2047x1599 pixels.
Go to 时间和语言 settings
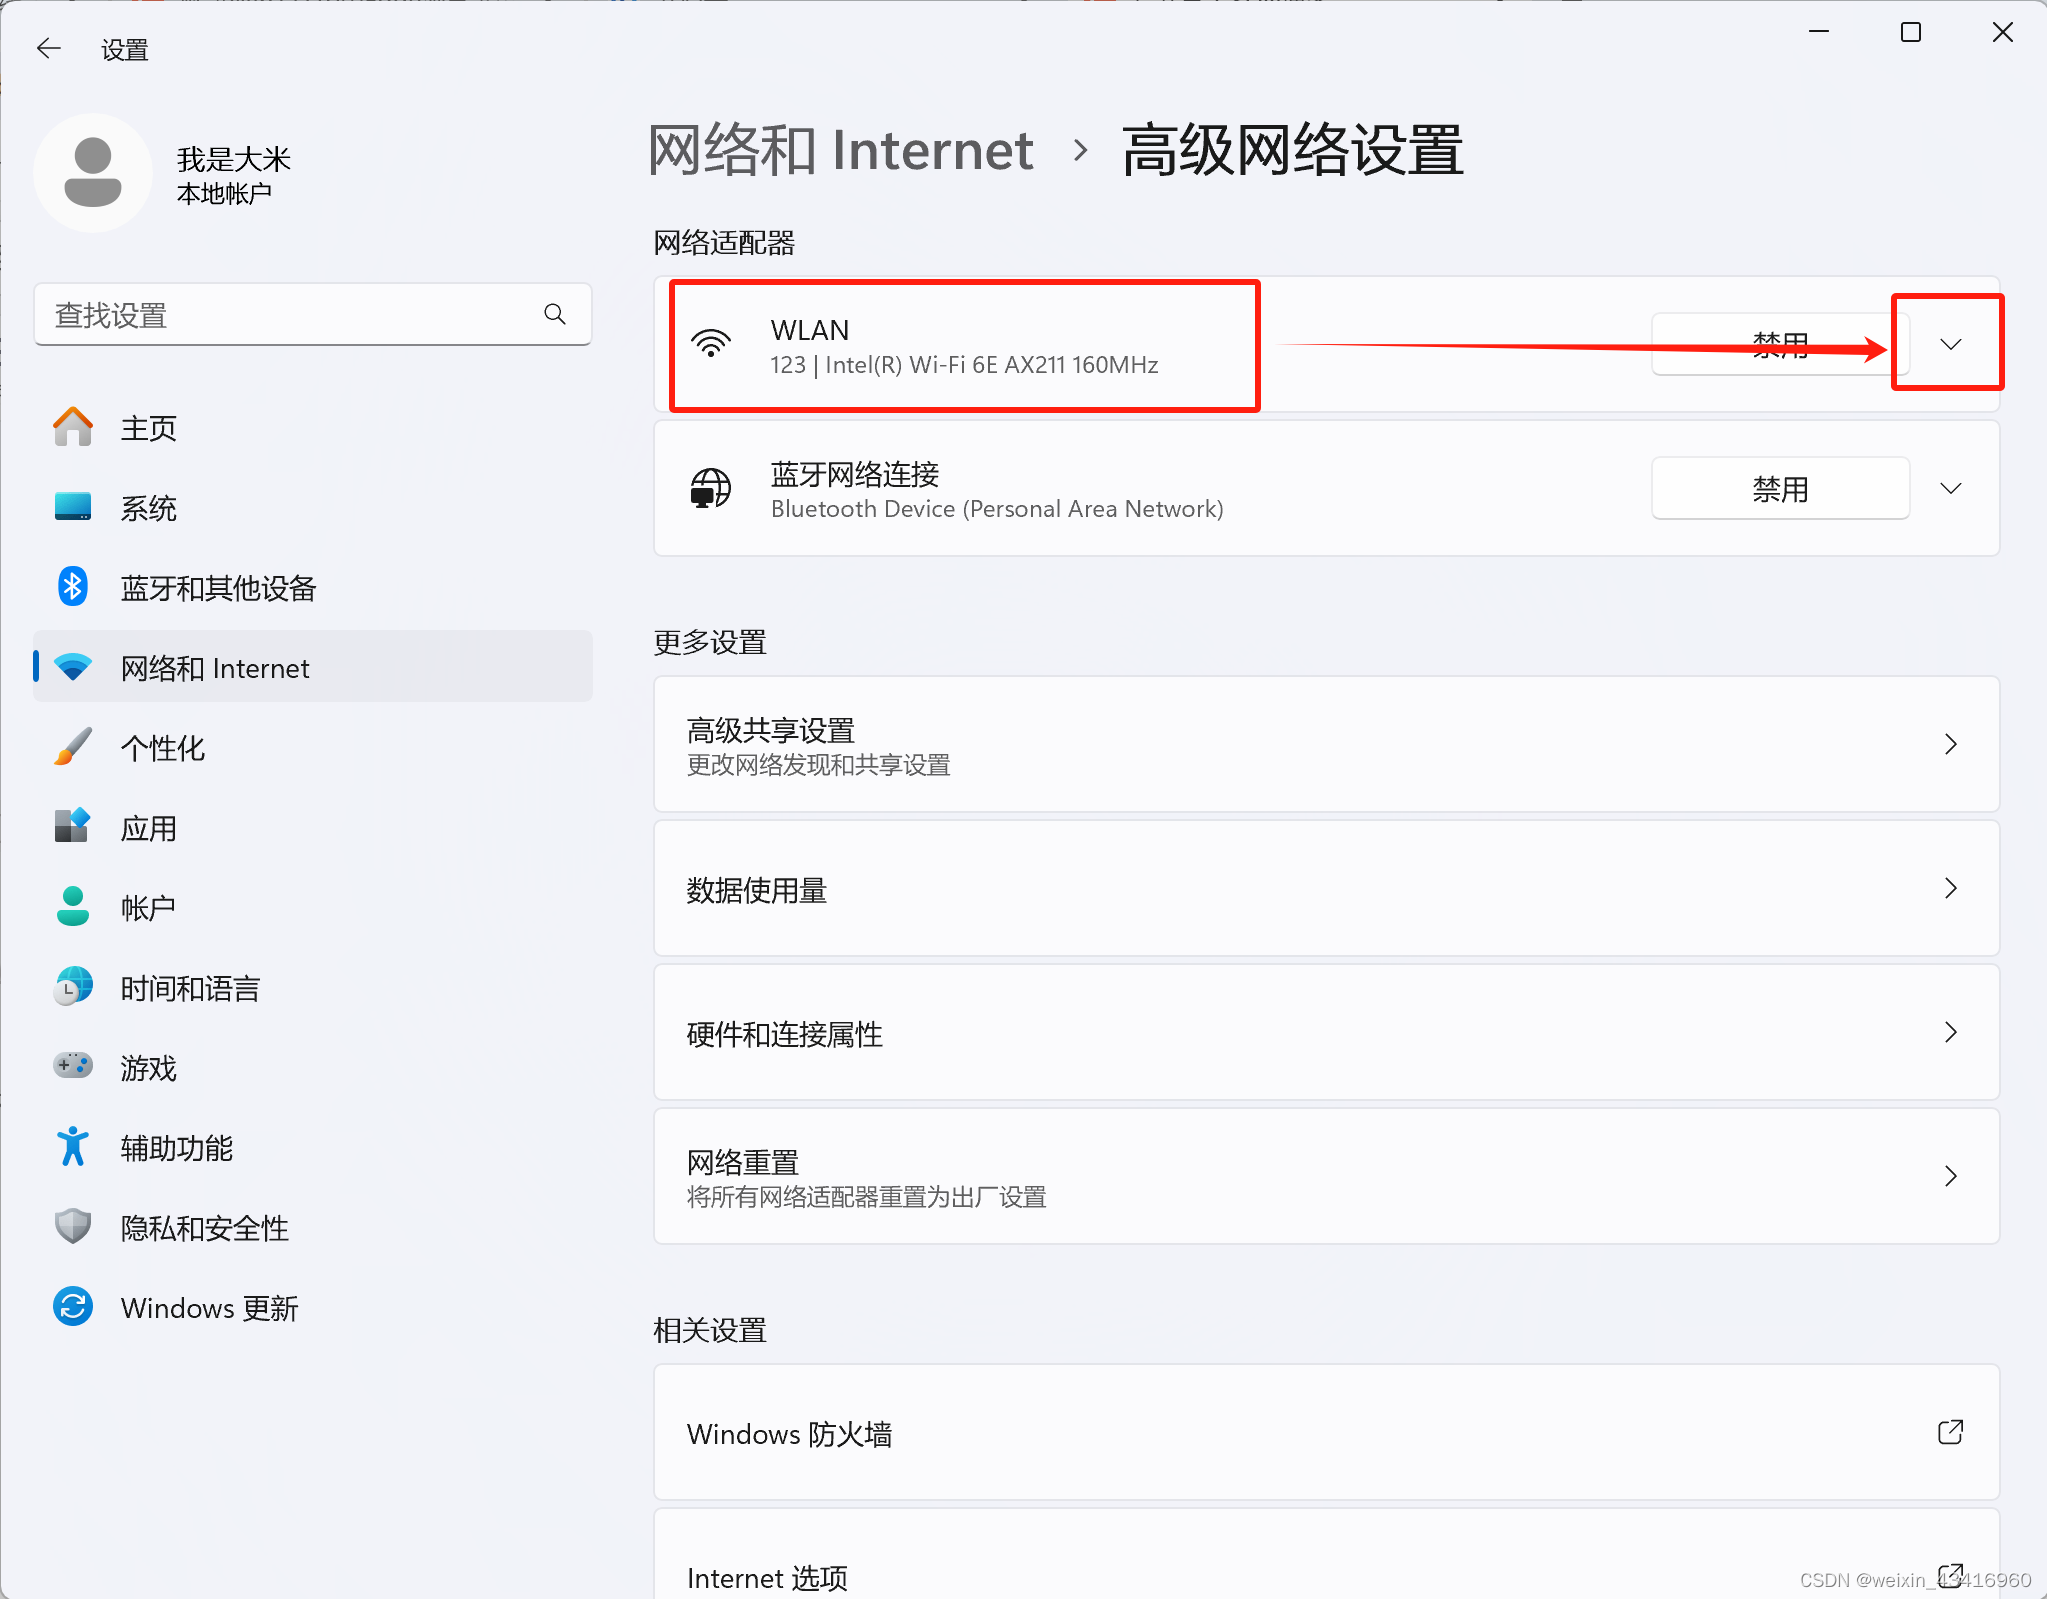(x=190, y=988)
